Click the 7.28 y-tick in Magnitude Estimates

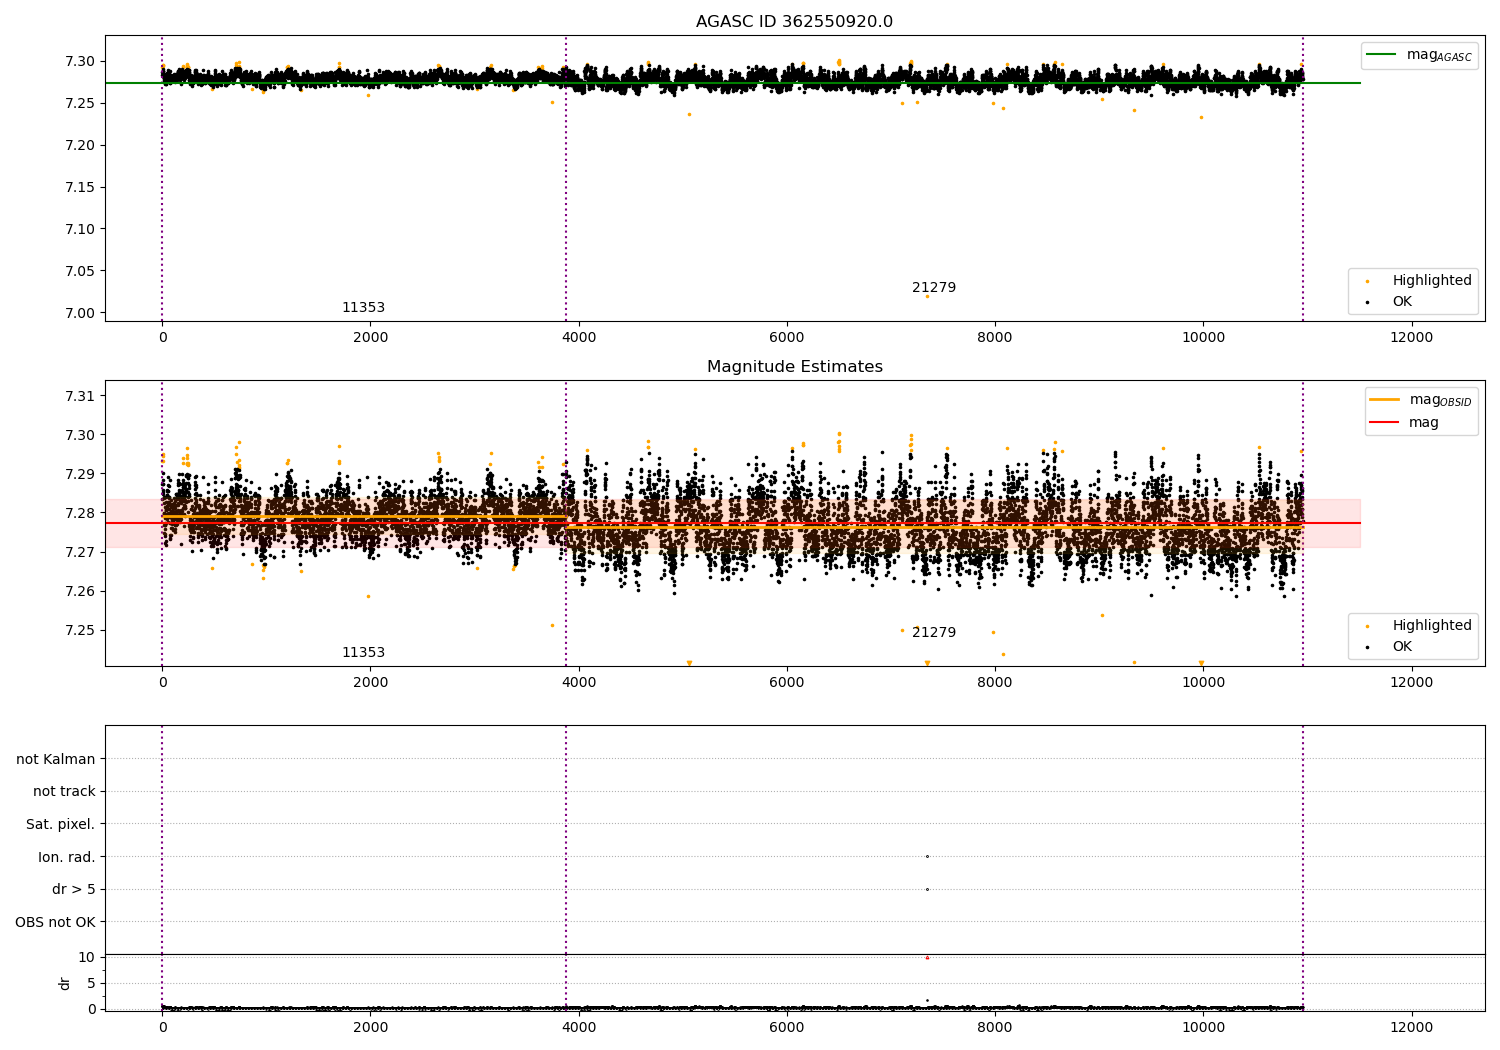pyautogui.click(x=79, y=513)
